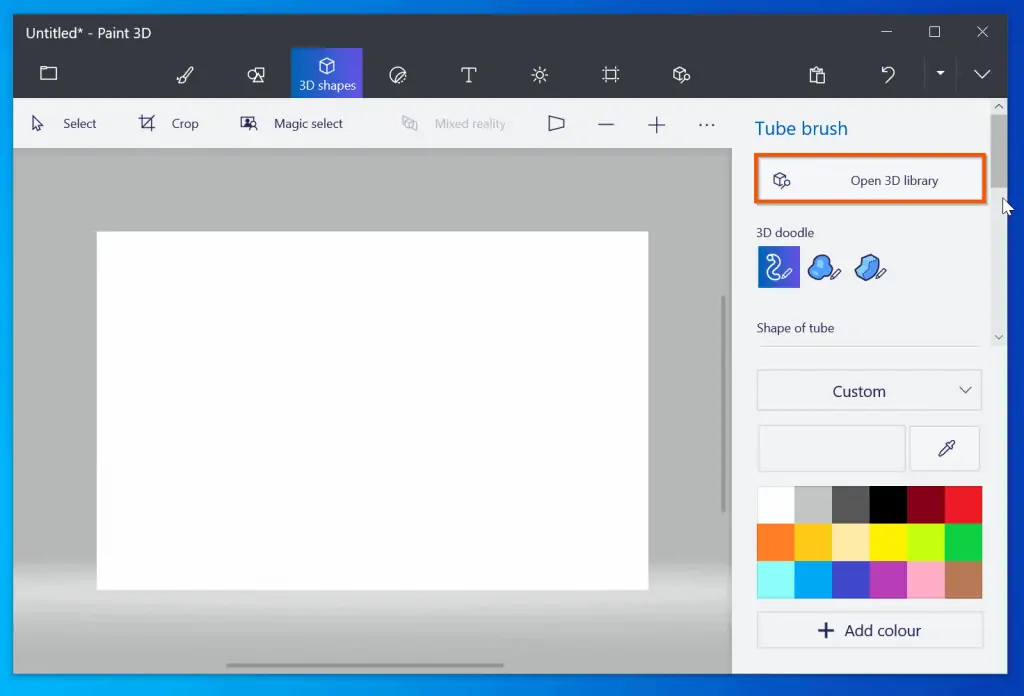Viewport: 1024px width, 696px height.
Task: Switch to the Stickers tool
Action: (398, 74)
